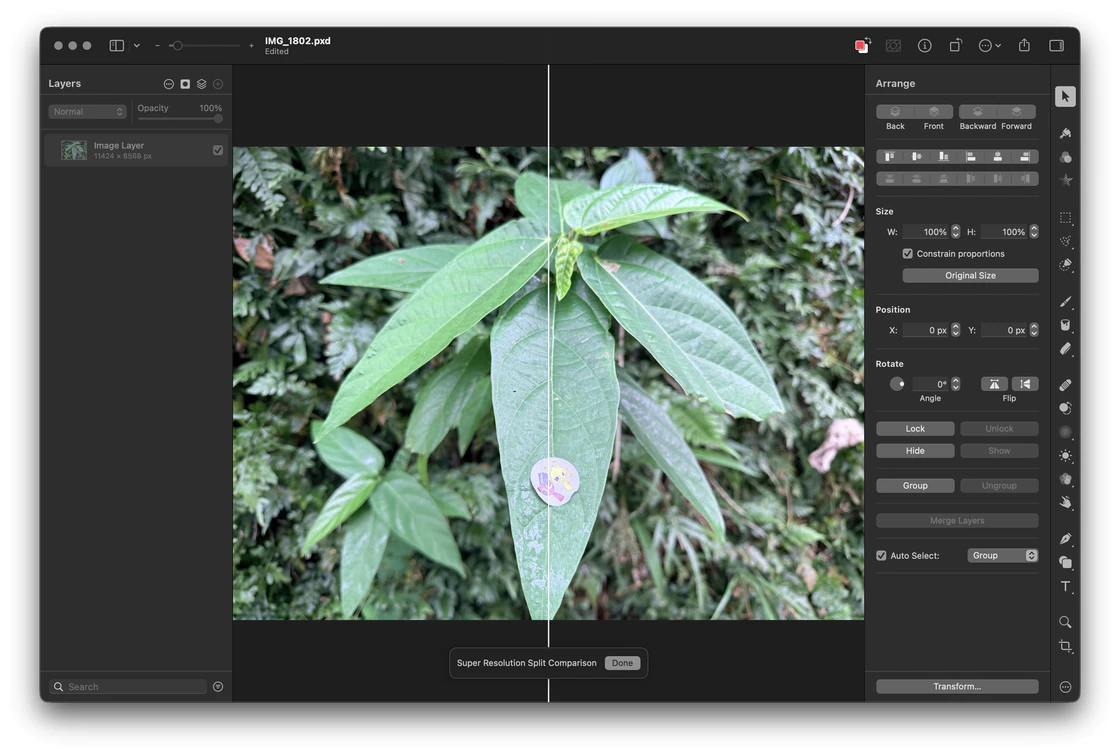Disable the Auto Select checkbox

pyautogui.click(x=881, y=556)
